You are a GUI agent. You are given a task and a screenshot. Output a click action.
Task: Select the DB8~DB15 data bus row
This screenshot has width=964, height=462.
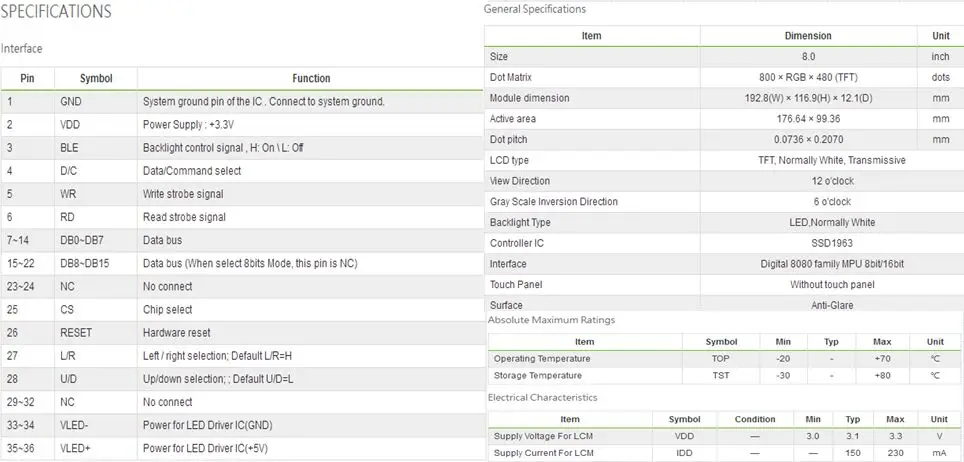click(x=242, y=263)
